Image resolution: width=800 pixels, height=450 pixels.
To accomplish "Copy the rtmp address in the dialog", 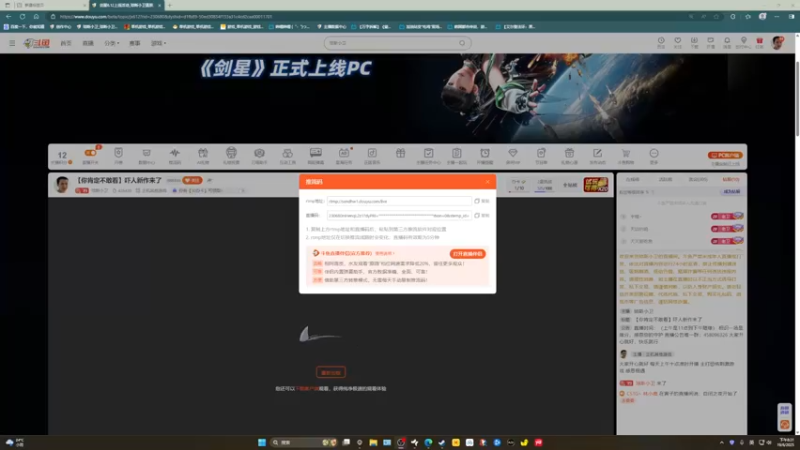I will coord(482,201).
